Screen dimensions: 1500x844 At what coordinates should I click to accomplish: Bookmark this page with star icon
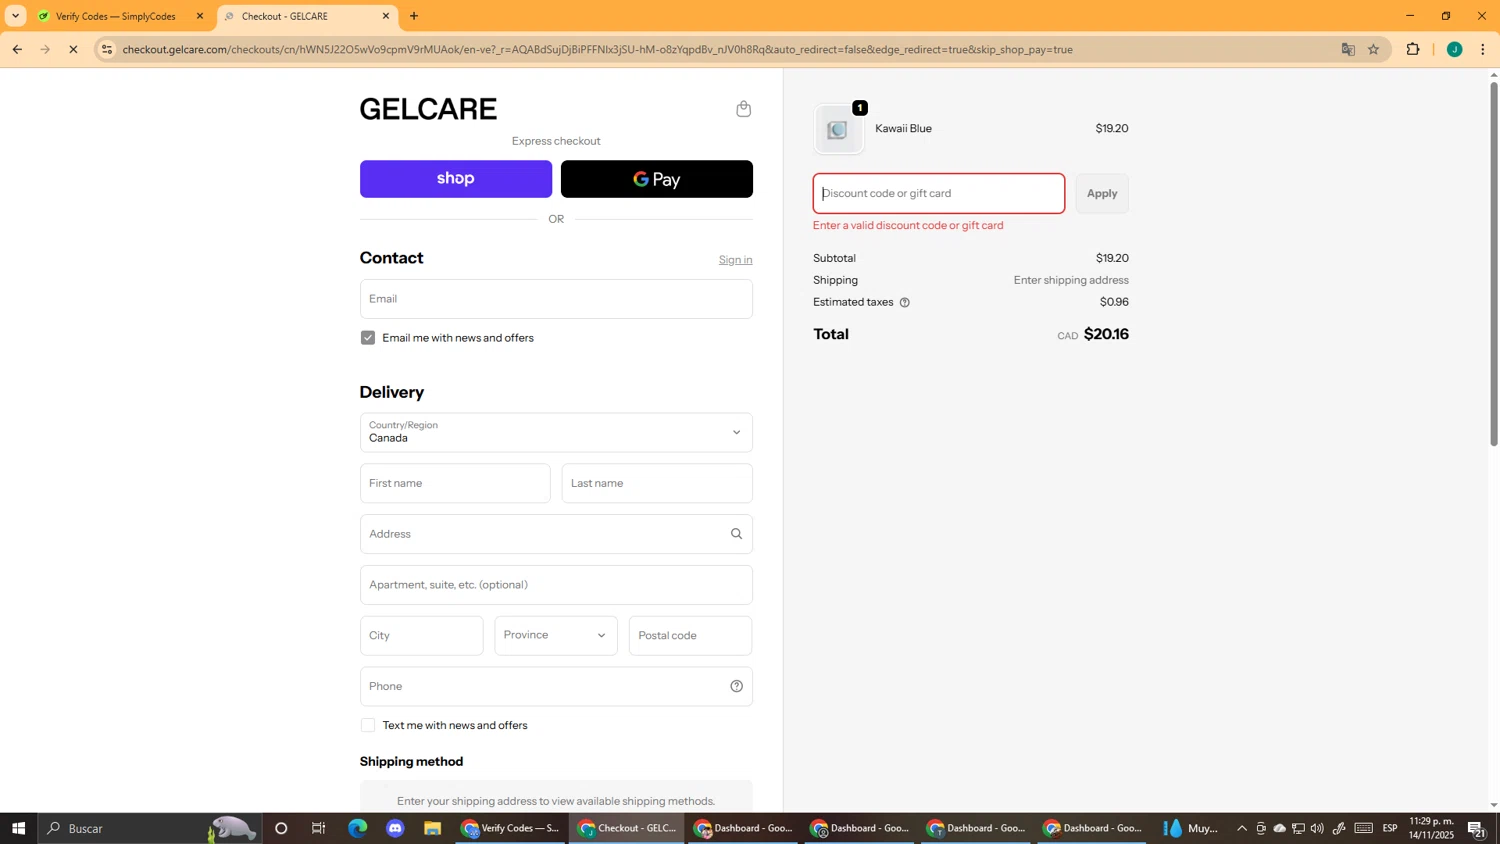[1374, 49]
